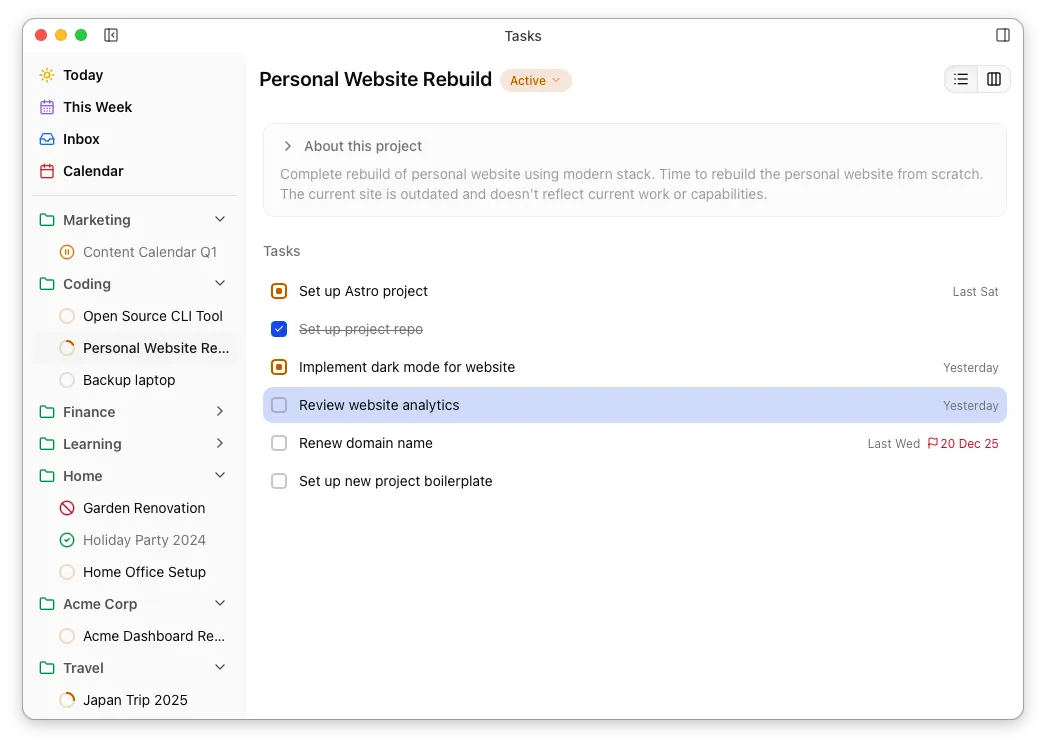The image size is (1046, 746).
Task: Mark Set up new project boilerplate complete
Action: click(x=279, y=481)
